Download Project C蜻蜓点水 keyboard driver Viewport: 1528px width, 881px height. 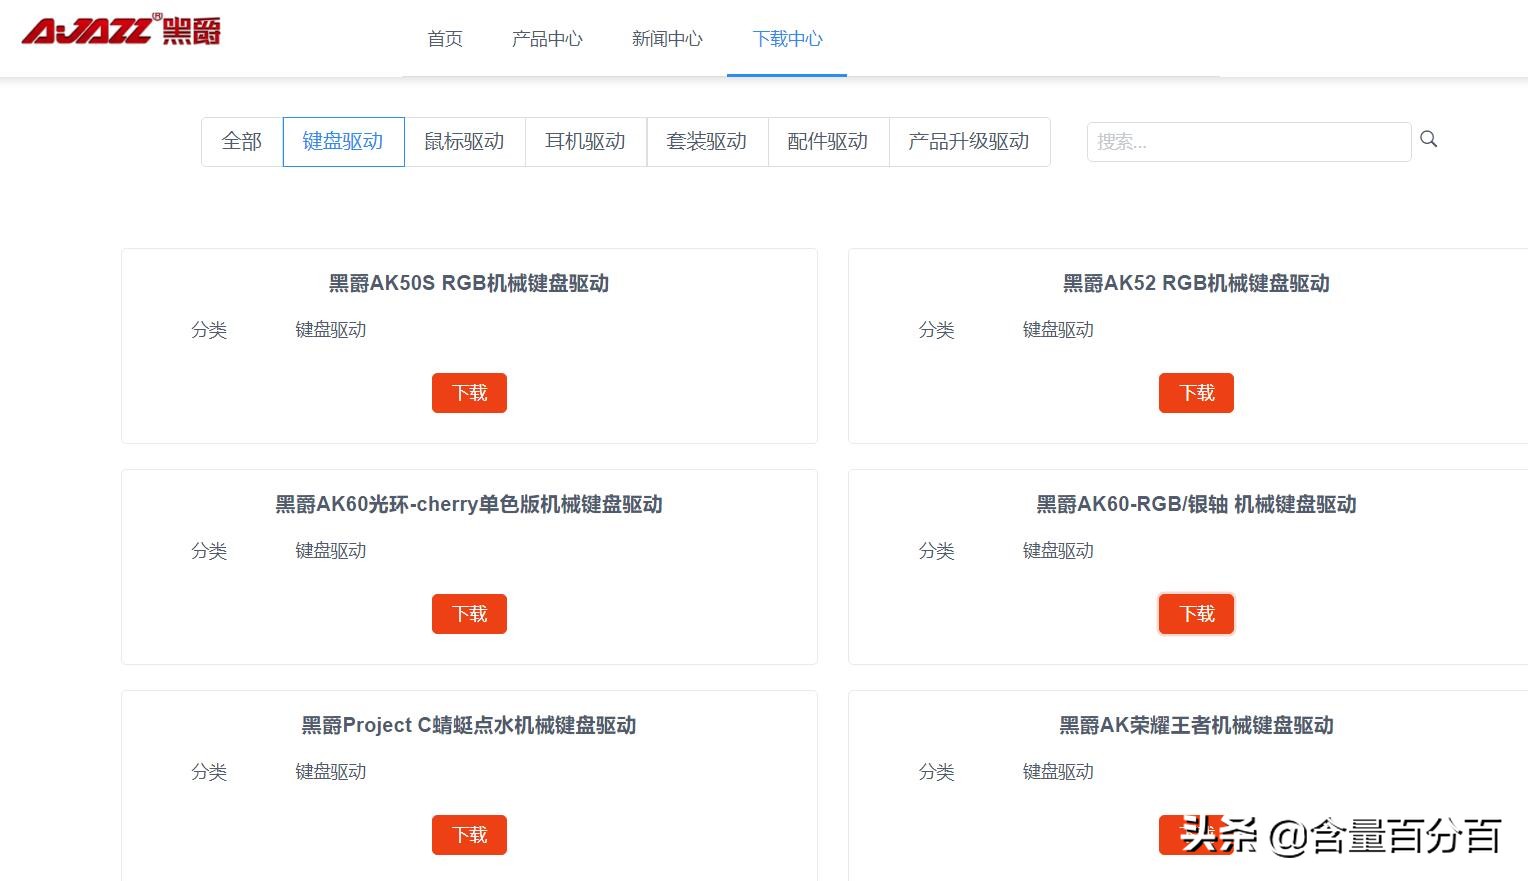[469, 835]
